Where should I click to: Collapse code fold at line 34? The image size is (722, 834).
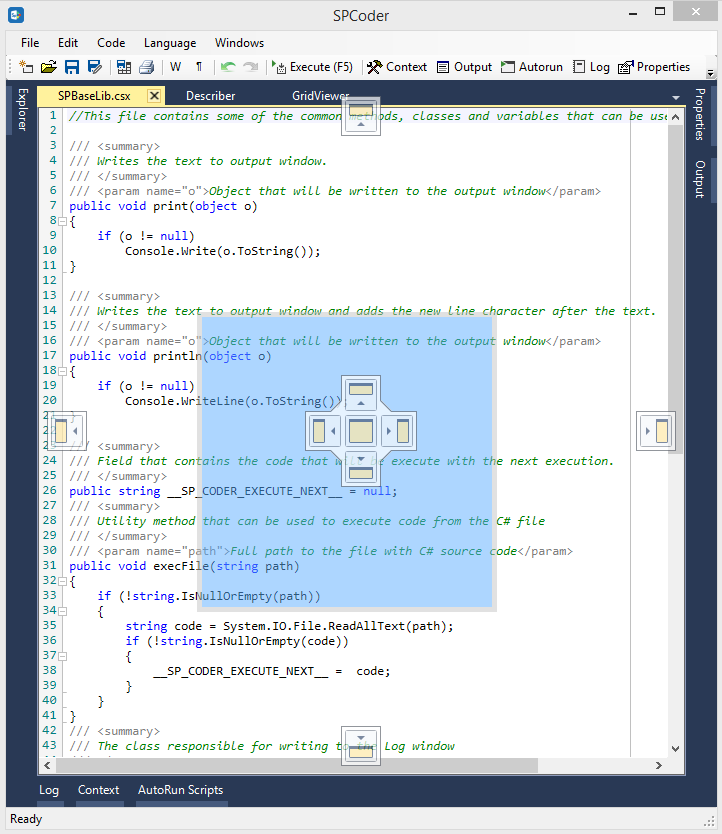(x=62, y=611)
